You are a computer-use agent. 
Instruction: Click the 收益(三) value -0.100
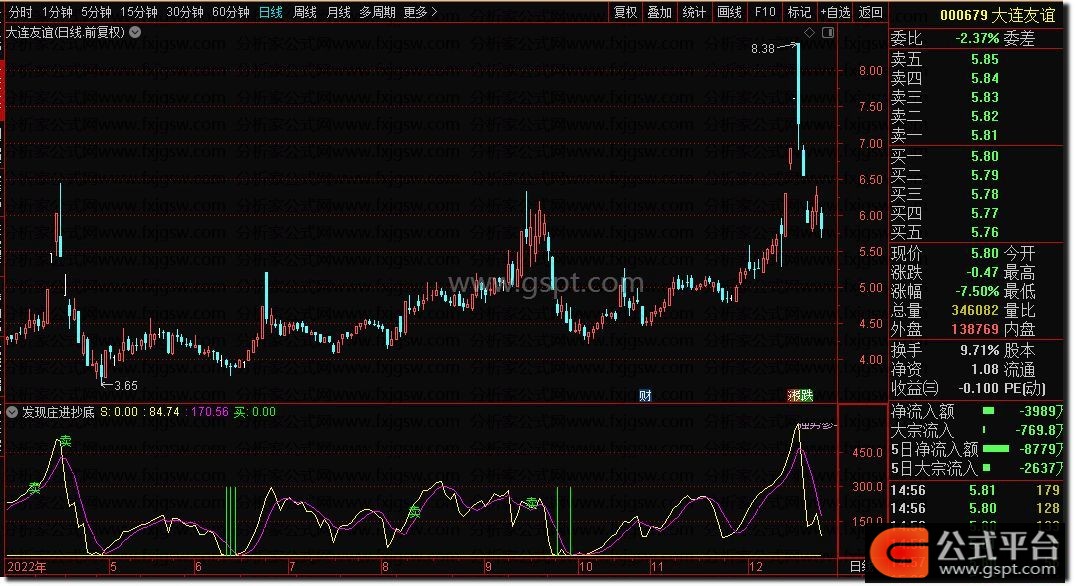pyautogui.click(x=978, y=389)
